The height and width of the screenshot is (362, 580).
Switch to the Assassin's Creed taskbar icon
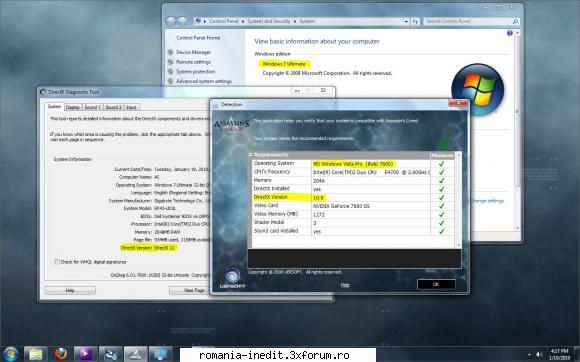(135, 354)
